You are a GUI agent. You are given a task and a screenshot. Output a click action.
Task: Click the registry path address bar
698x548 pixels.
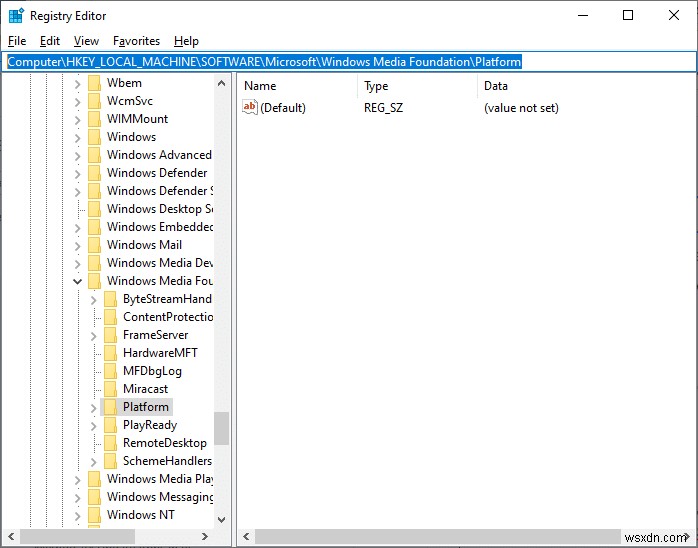pyautogui.click(x=349, y=62)
